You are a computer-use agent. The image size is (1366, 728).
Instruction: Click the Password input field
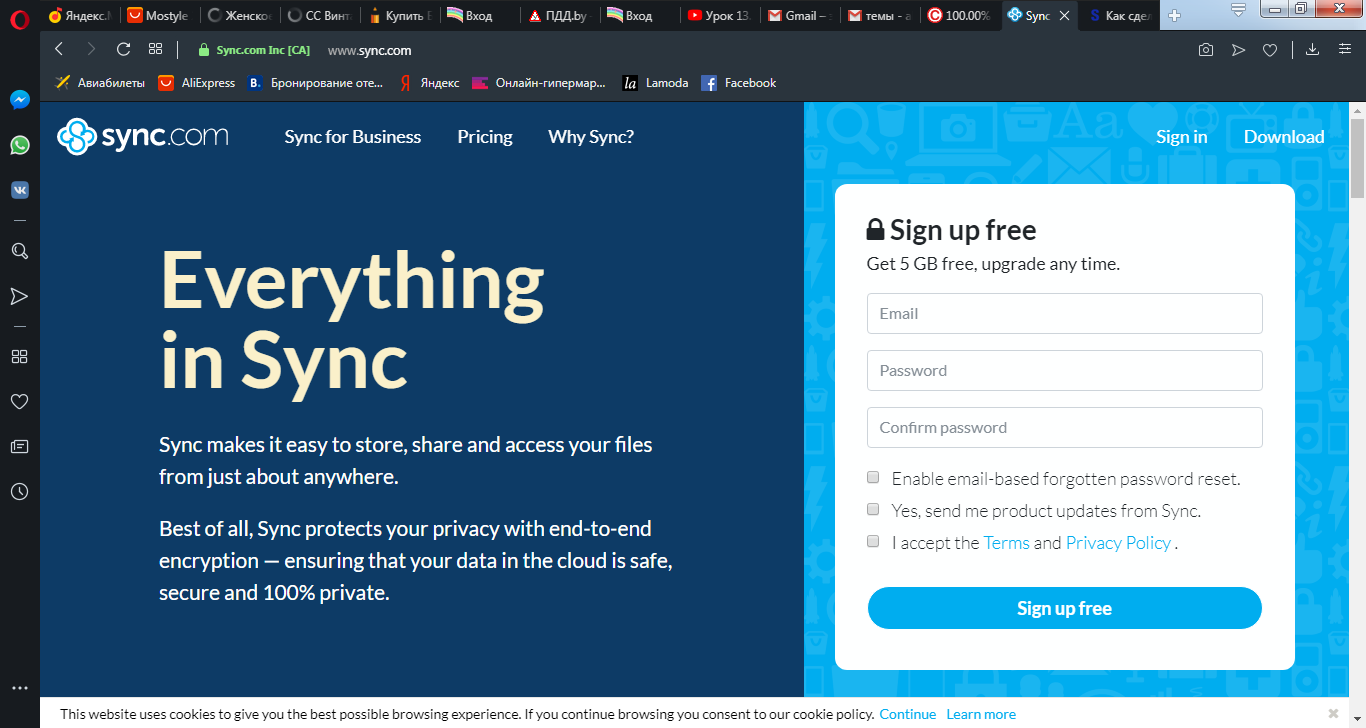pos(1065,370)
